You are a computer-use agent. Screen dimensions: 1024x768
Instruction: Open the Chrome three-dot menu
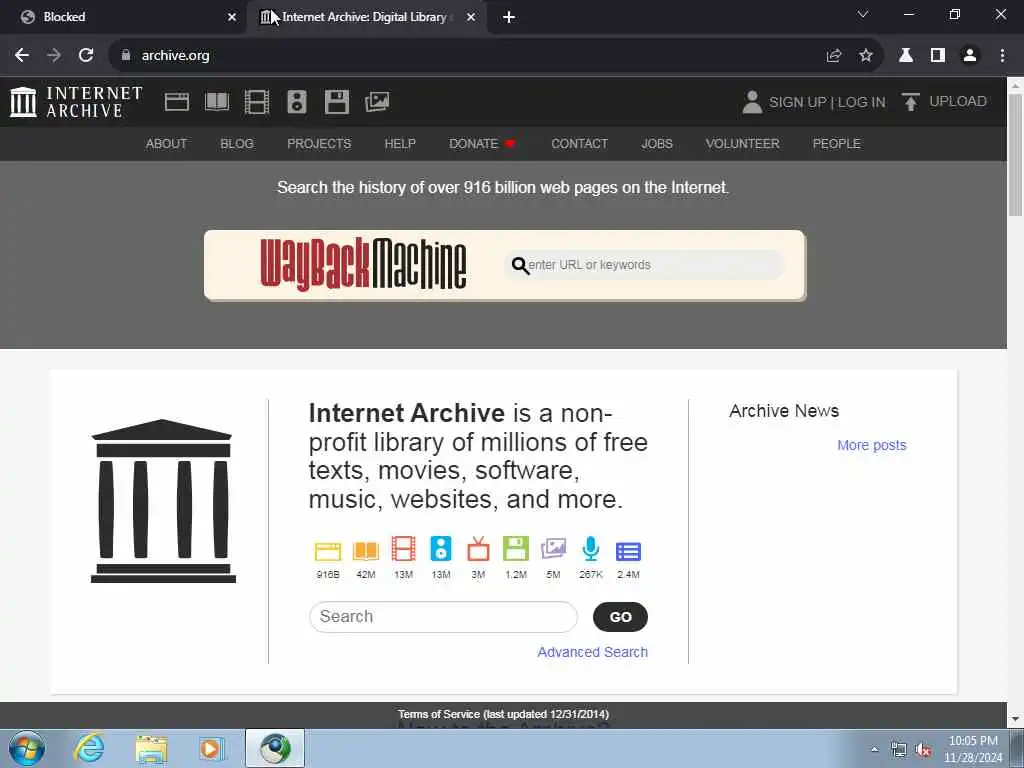pyautogui.click(x=1002, y=56)
